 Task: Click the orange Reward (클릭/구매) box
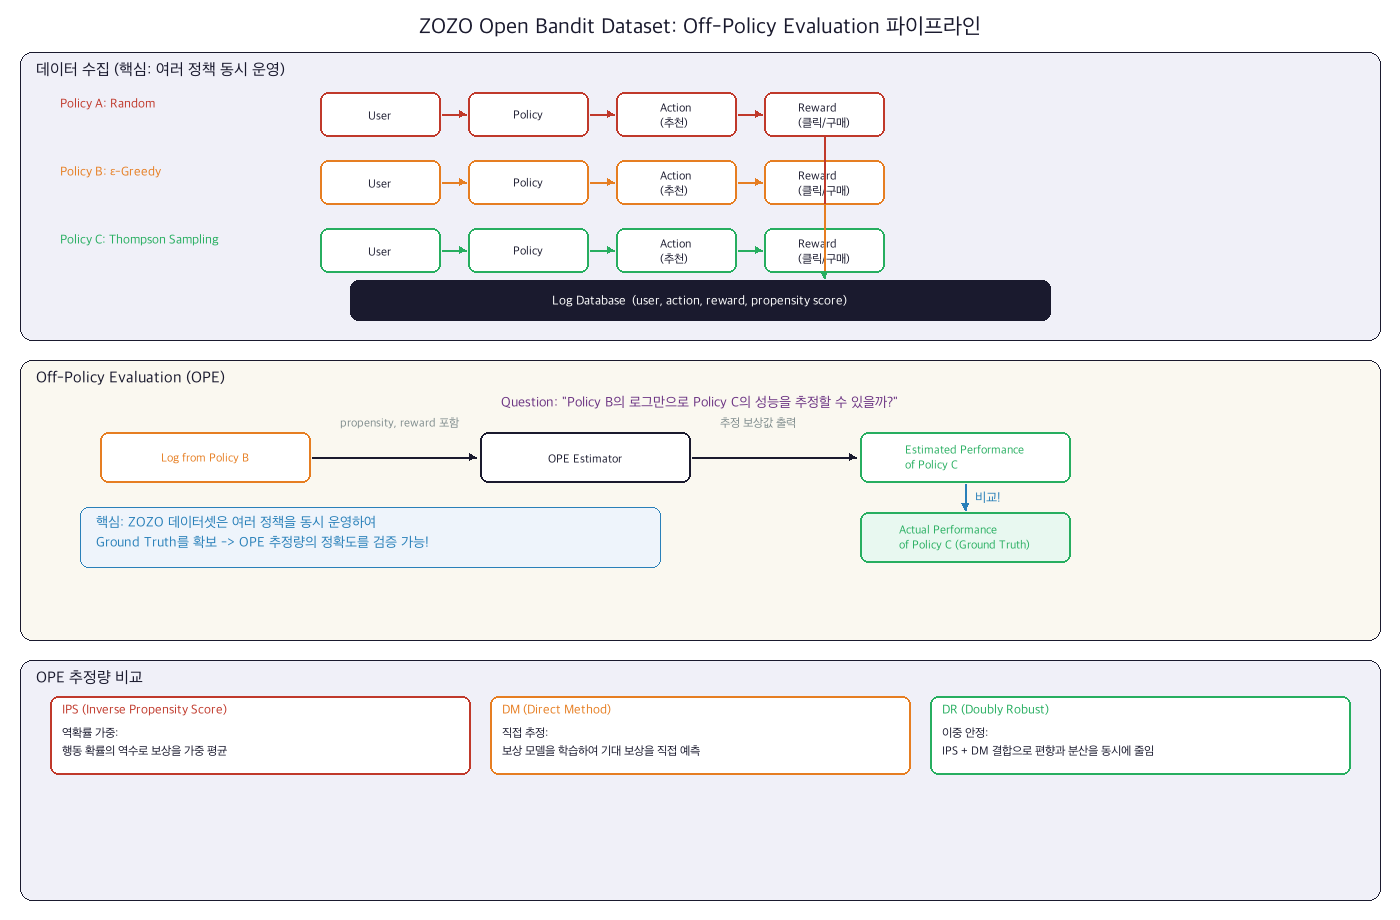pyautogui.click(x=824, y=183)
